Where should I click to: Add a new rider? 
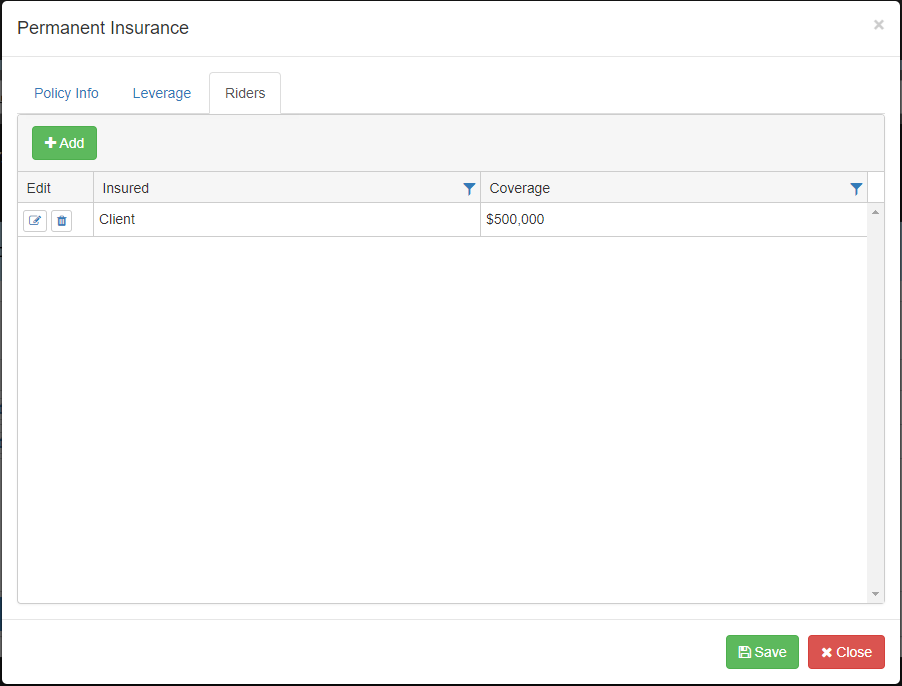coord(64,143)
